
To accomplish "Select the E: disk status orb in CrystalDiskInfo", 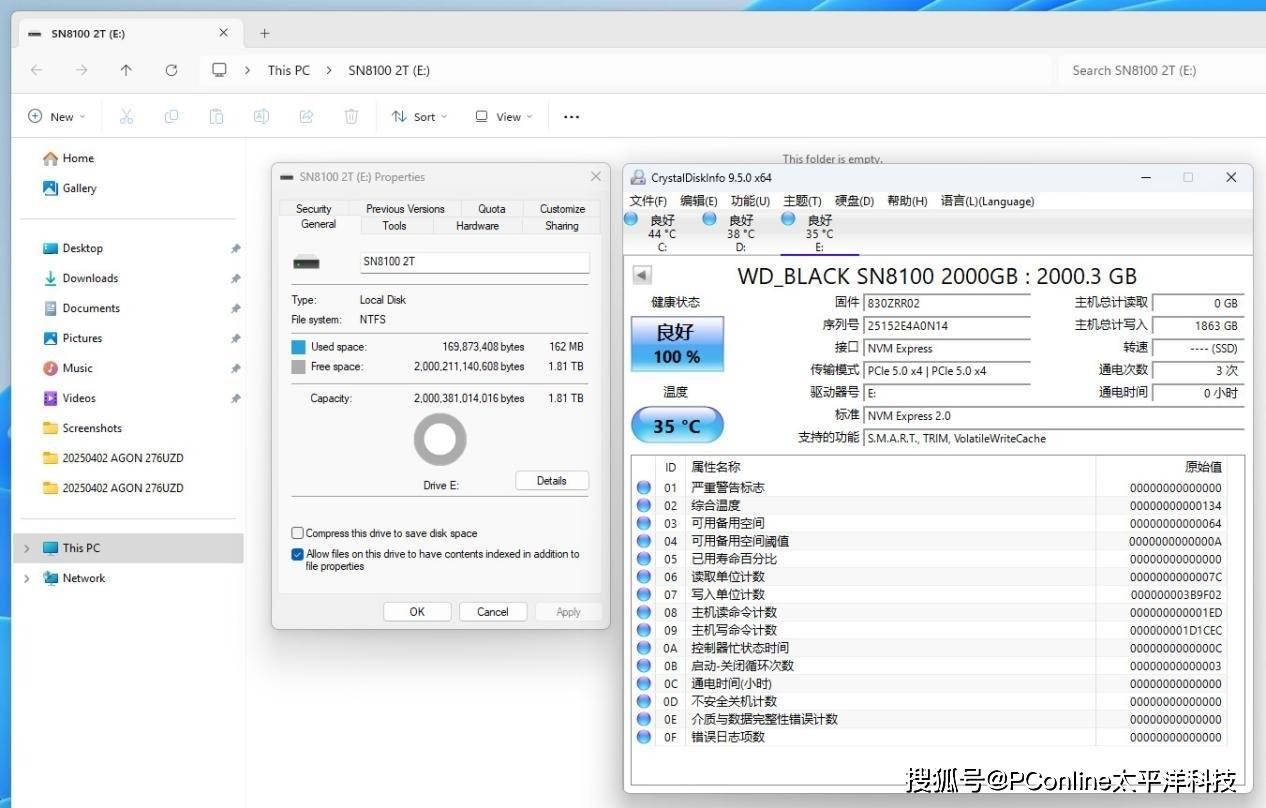I will coord(788,218).
